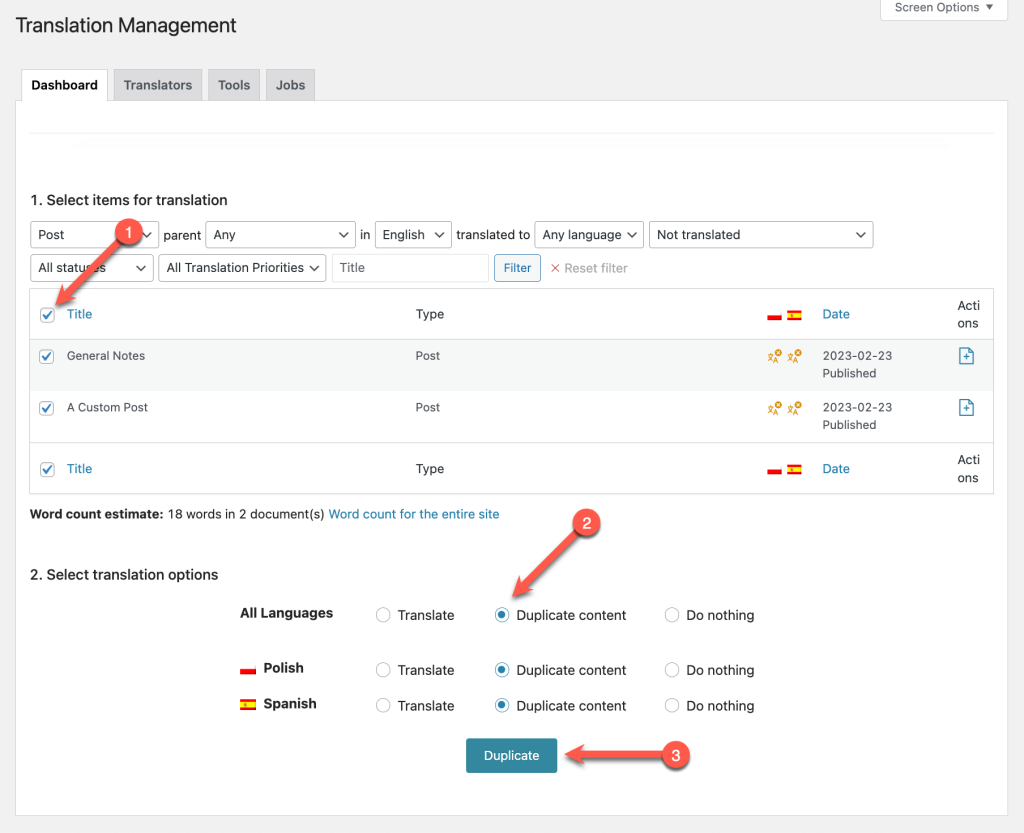Screen dimensions: 1024x833
Task: Click the Polish flag beside the Polish language label
Action: tap(247, 669)
